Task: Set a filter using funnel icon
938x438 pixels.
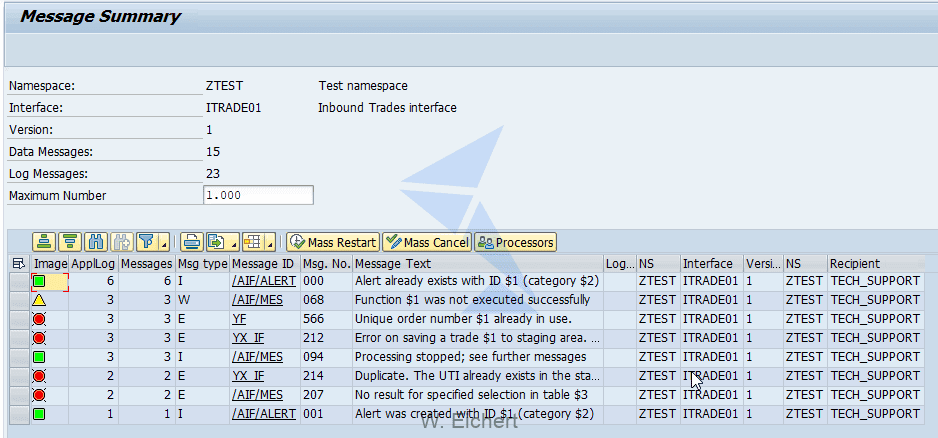Action: 147,242
